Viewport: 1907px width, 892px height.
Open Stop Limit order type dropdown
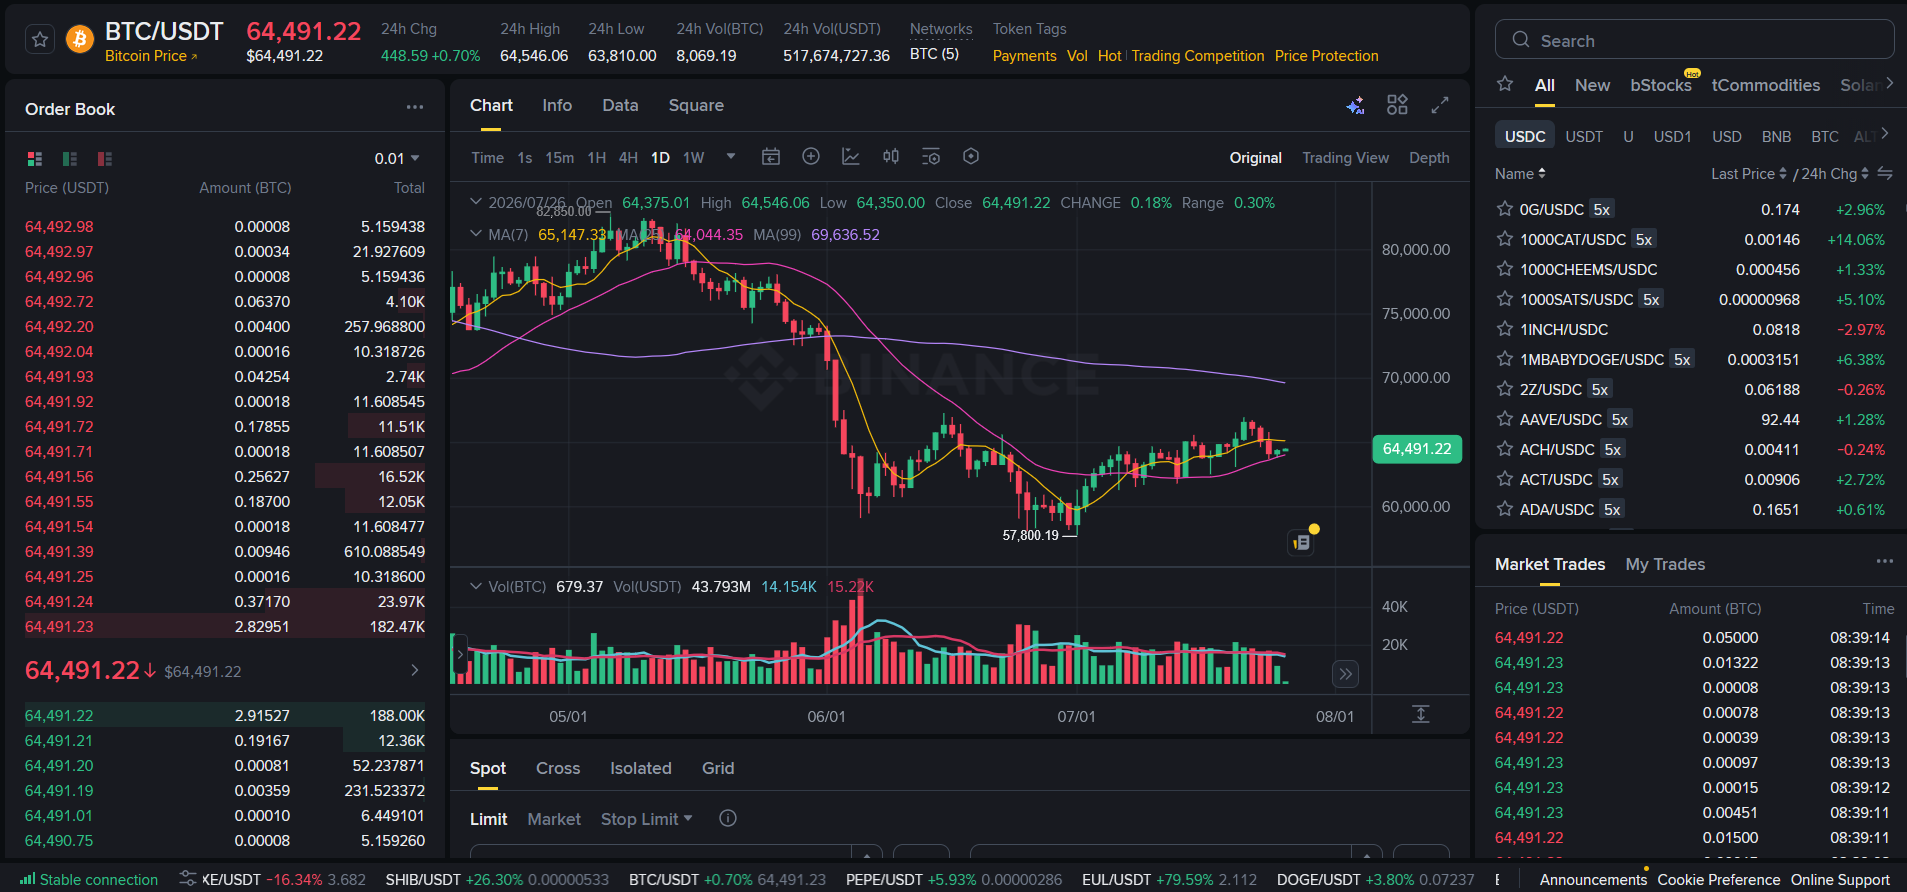click(646, 819)
